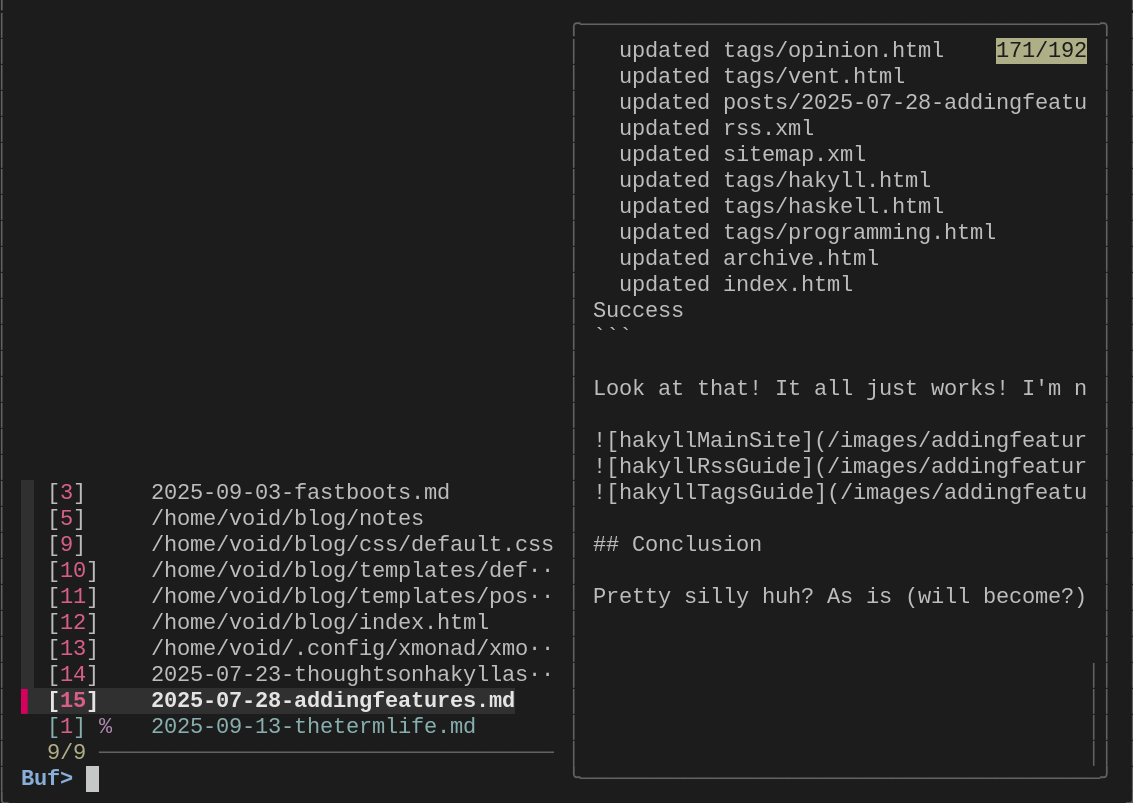Click the Buf> prompt input field

tap(91, 778)
